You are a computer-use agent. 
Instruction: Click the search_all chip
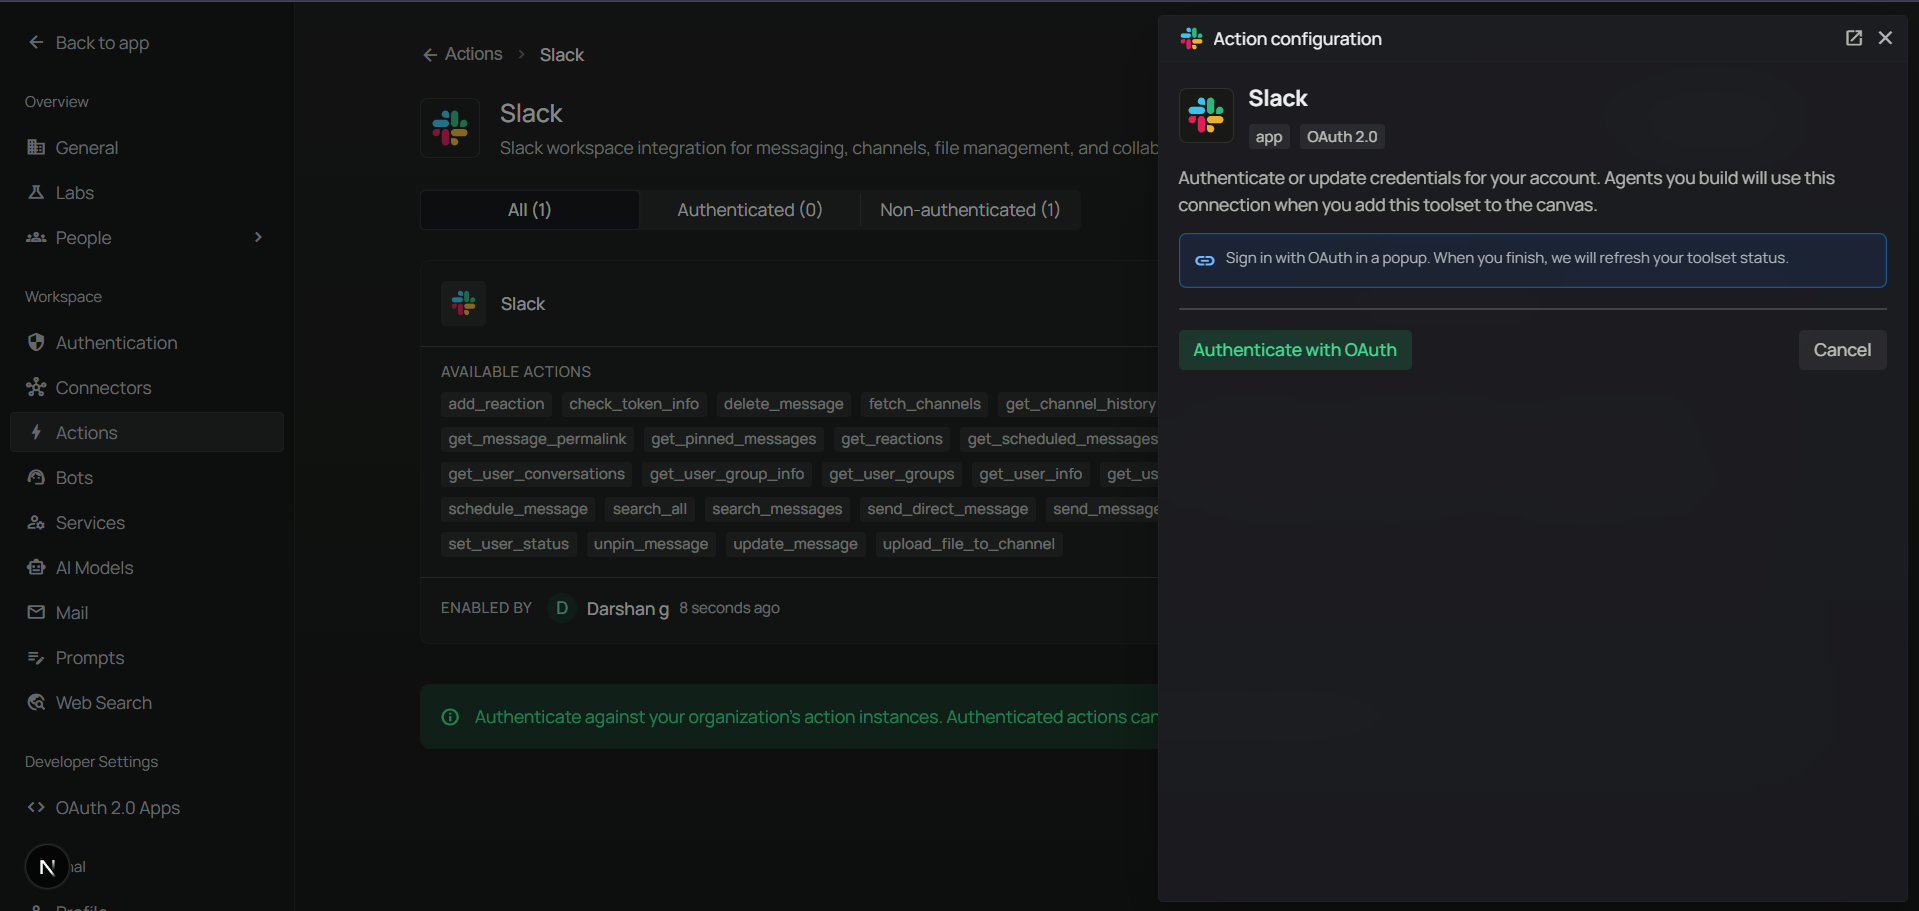650,509
